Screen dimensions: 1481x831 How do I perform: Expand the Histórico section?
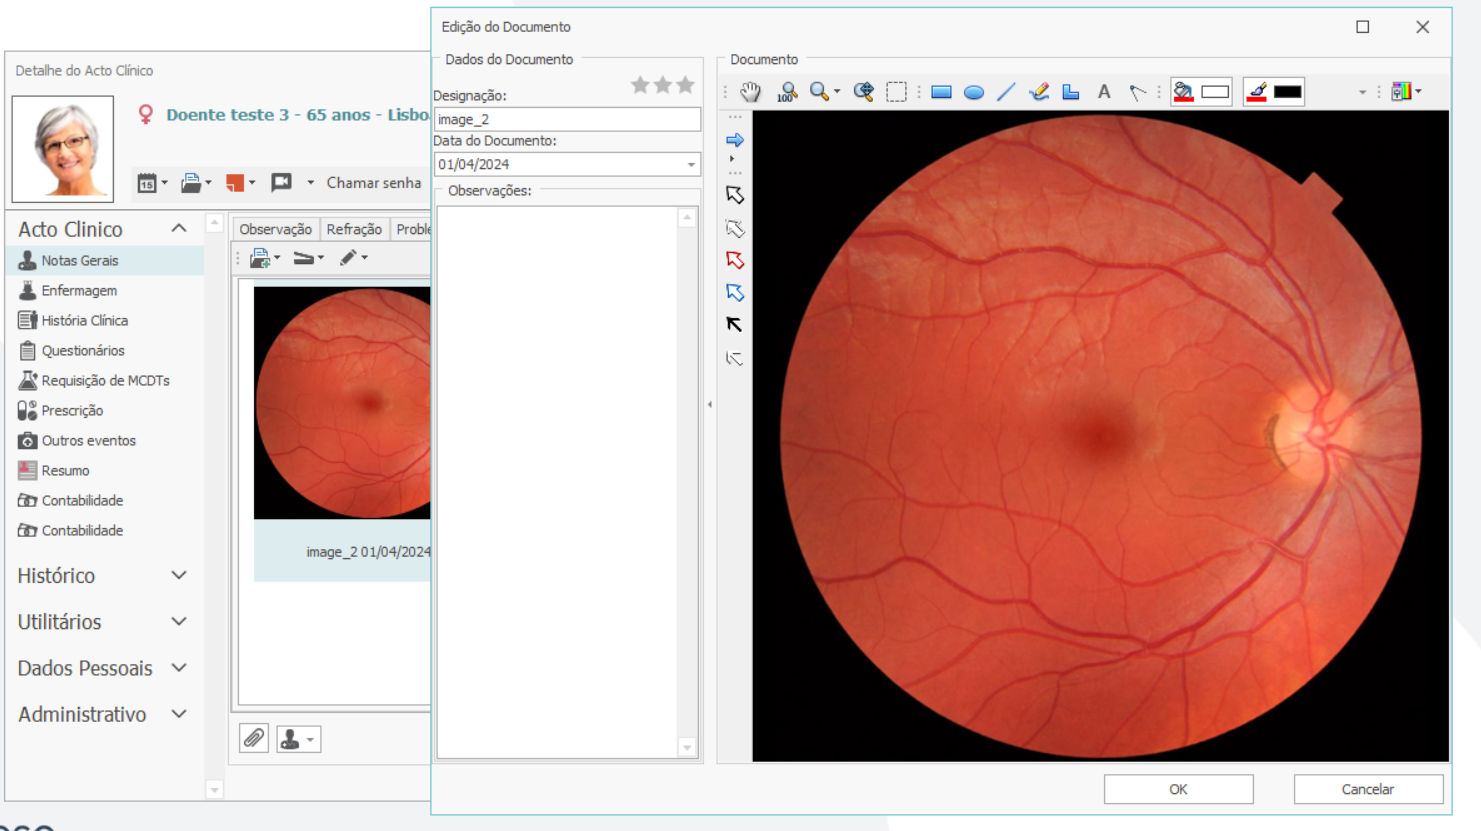click(179, 576)
